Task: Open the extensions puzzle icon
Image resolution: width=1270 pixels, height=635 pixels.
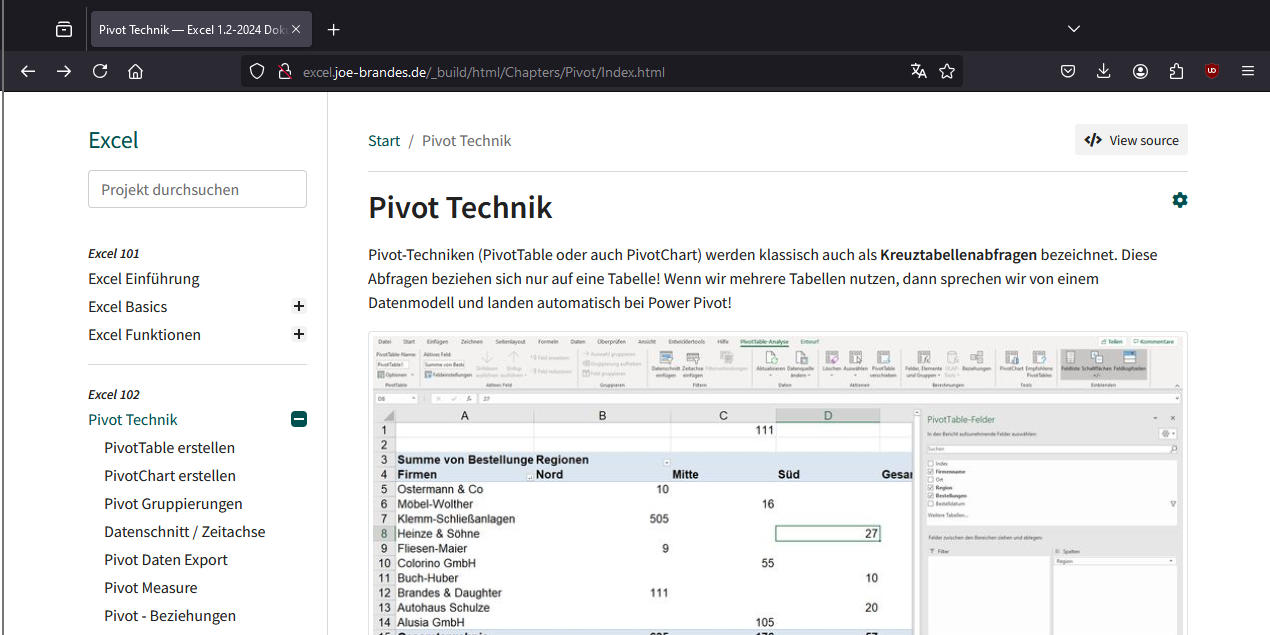Action: pyautogui.click(x=1176, y=71)
